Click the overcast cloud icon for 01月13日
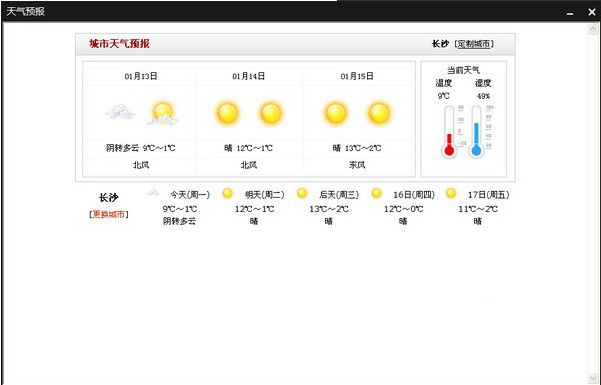The width and height of the screenshot is (601, 385). tap(120, 112)
